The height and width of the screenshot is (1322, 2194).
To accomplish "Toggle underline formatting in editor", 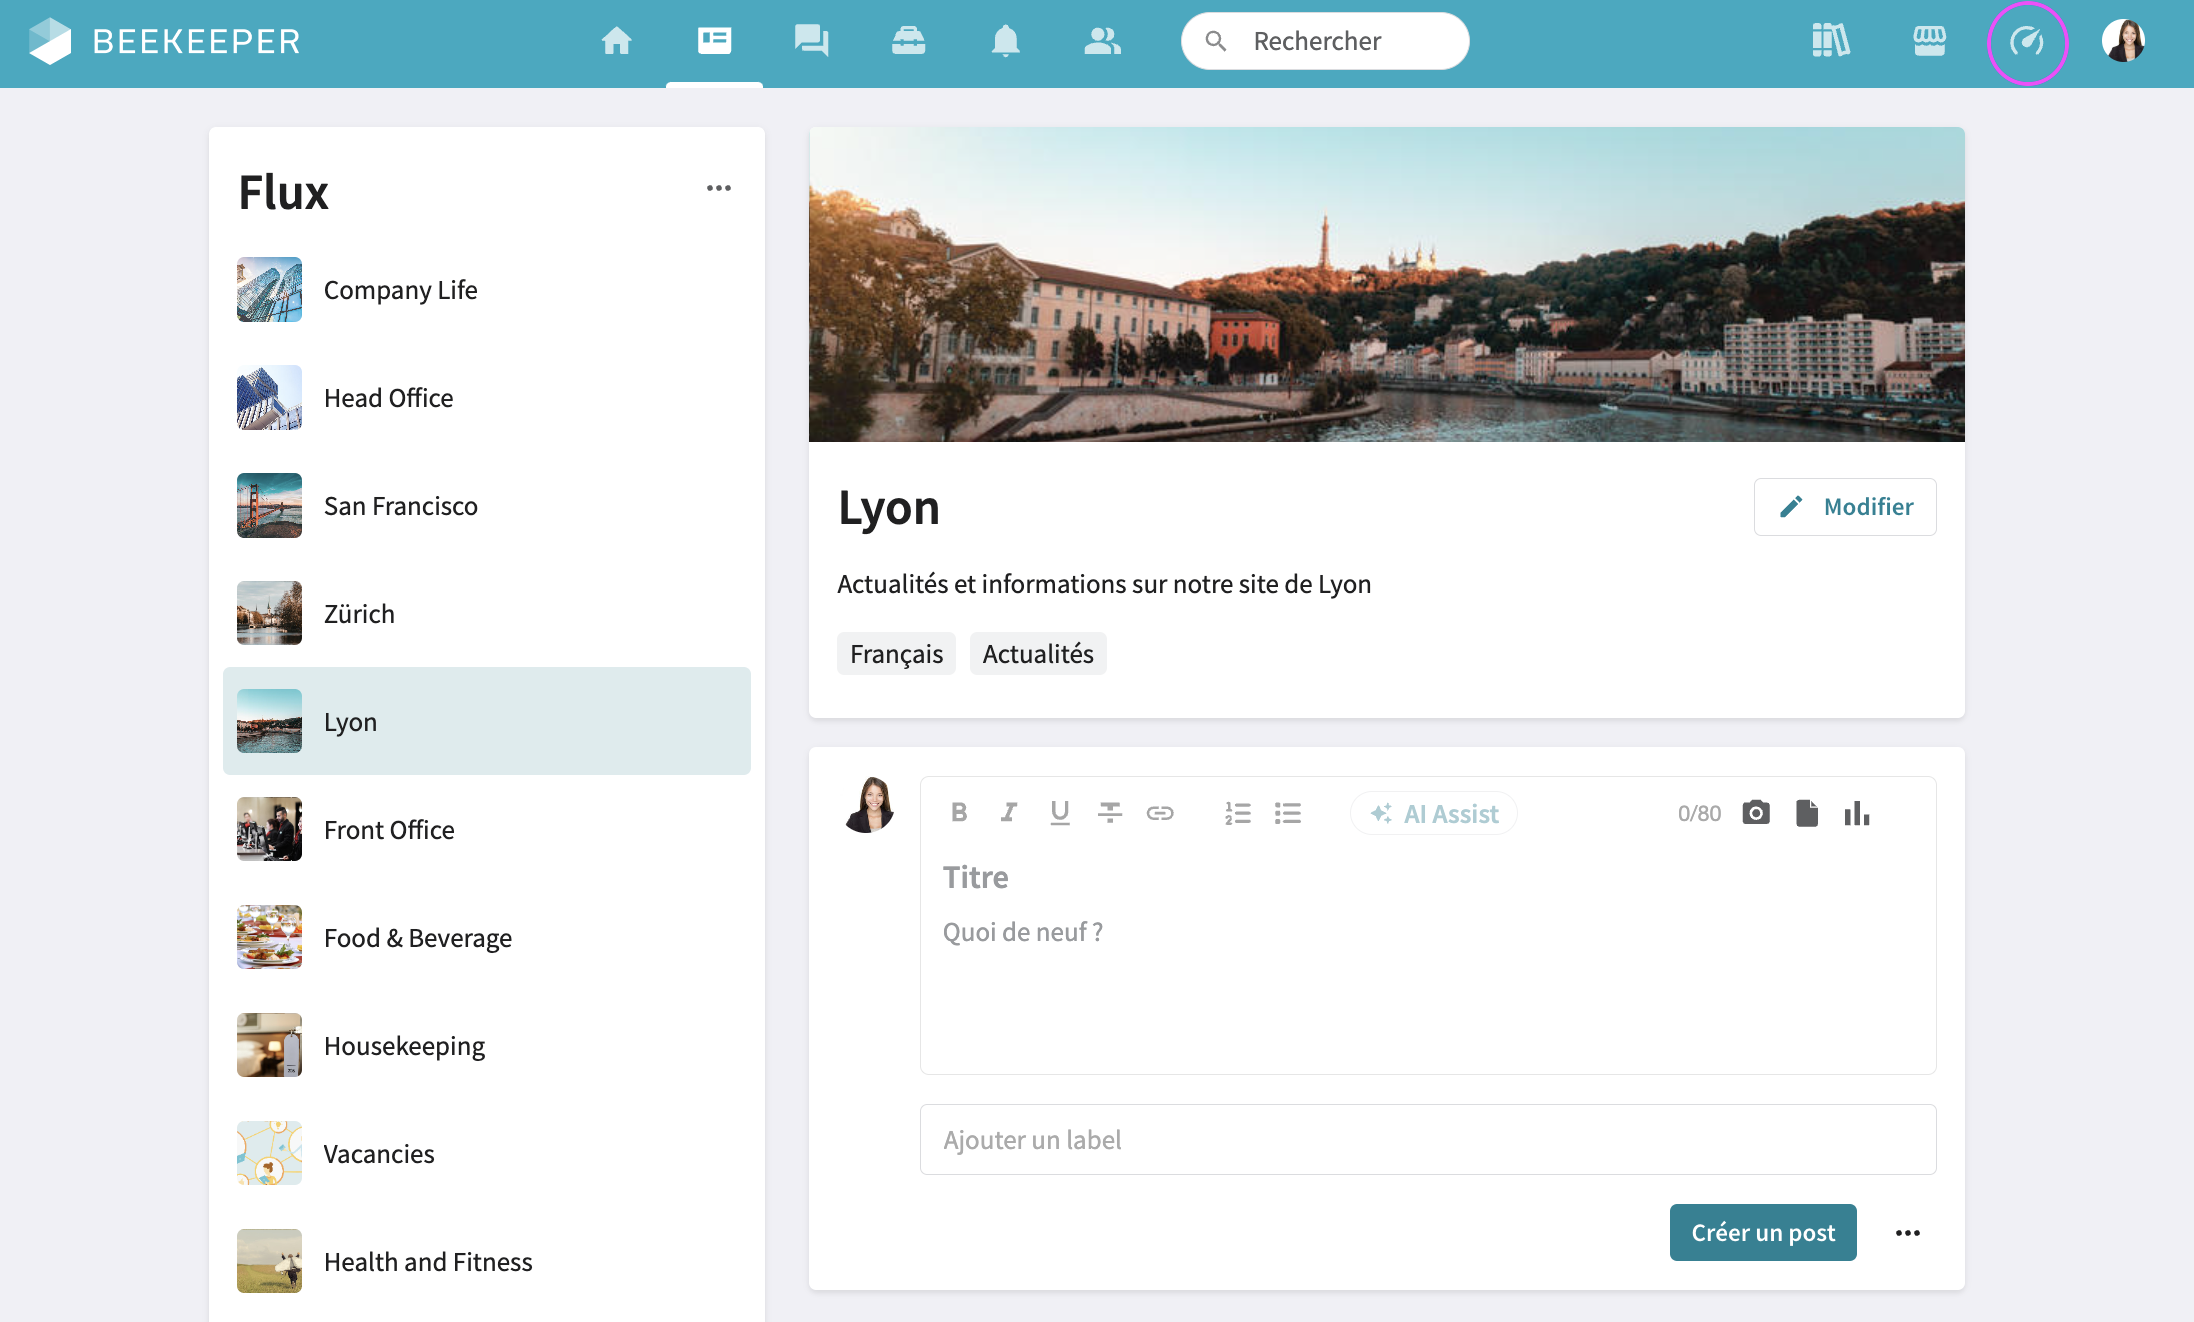I will pos(1060,813).
